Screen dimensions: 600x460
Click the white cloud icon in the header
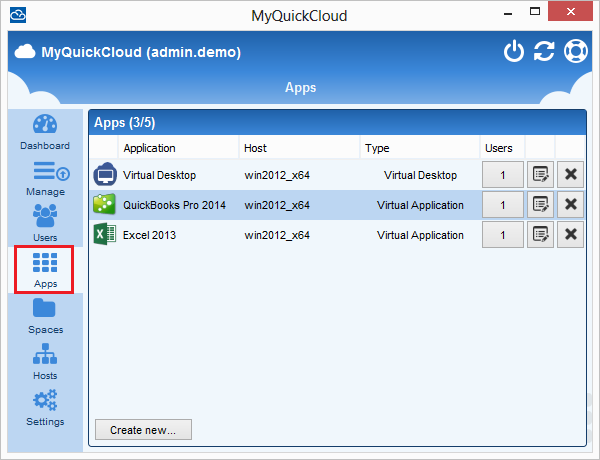tap(25, 51)
